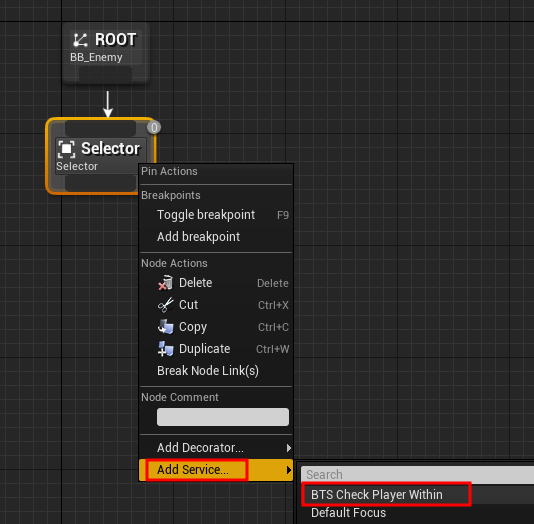Select the Selector composite node
This screenshot has width=534, height=524.
tap(101, 156)
